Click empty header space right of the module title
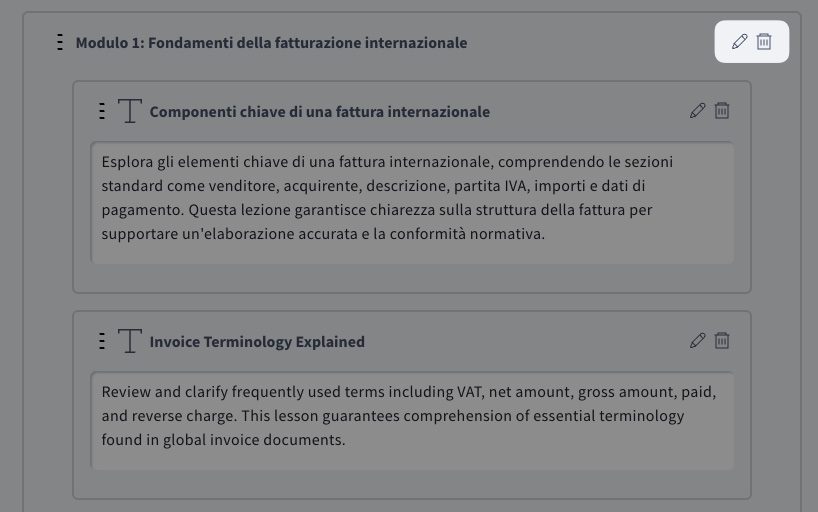This screenshot has height=512, width=818. tap(590, 43)
